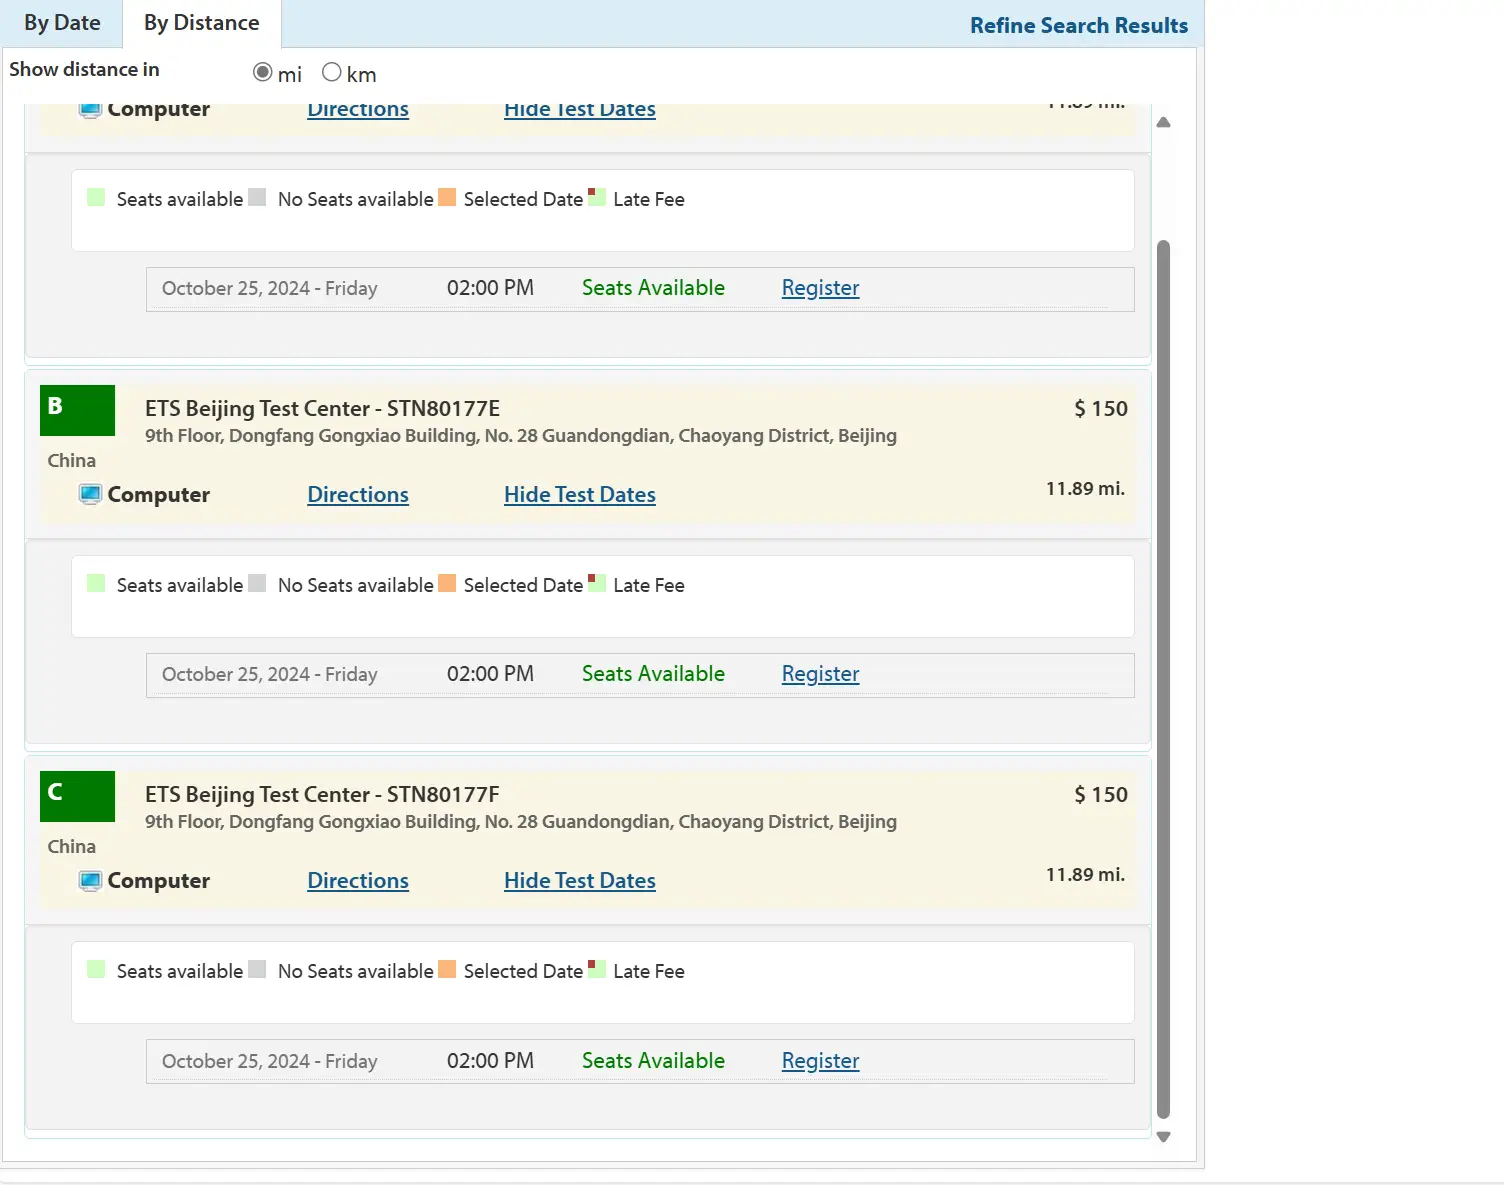
Task: Click scroll down arrow icon
Action: point(1163,1137)
